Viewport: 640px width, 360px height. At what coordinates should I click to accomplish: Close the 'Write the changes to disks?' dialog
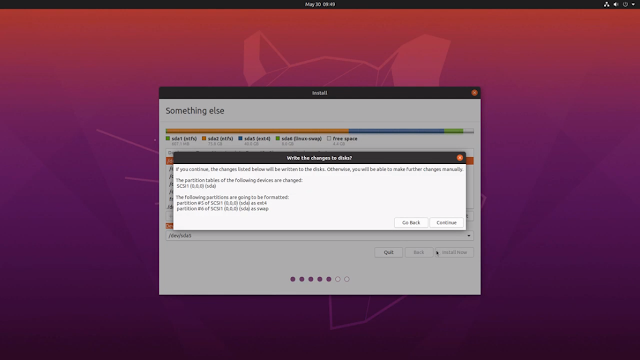460,158
